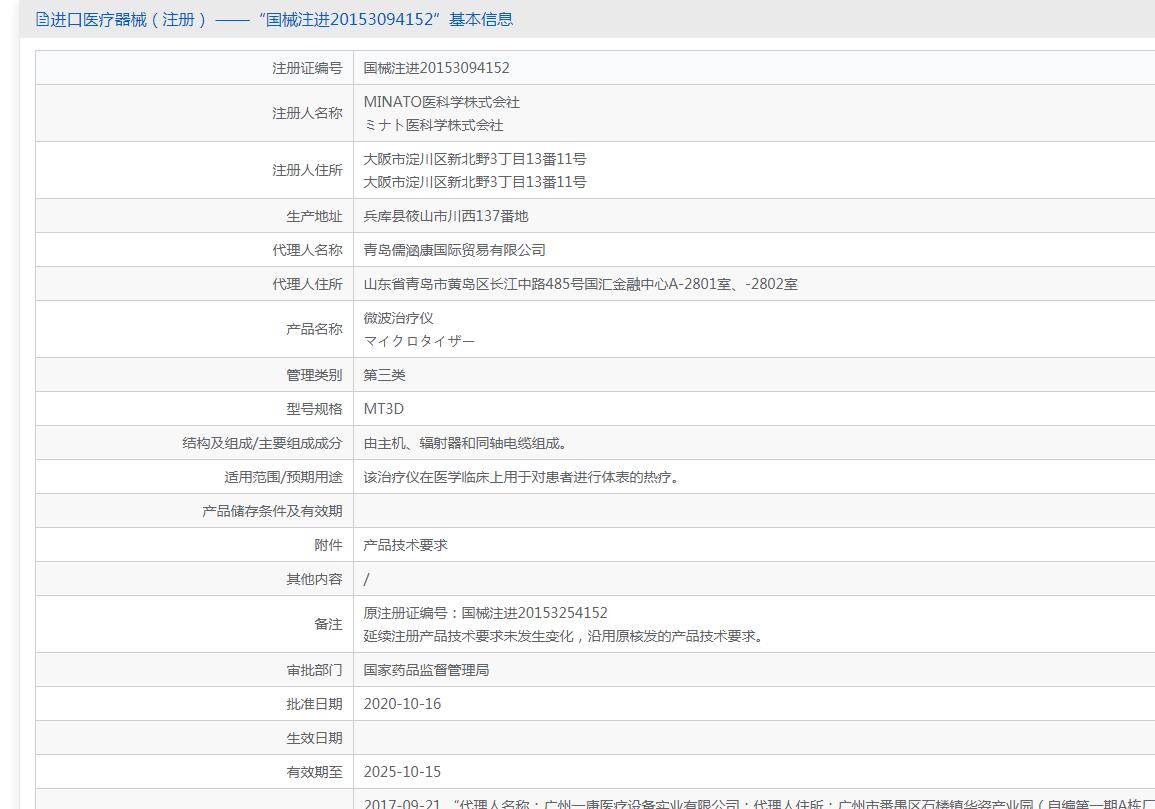Select the department 国家药品监督管理局
The width and height of the screenshot is (1155, 809).
point(426,670)
